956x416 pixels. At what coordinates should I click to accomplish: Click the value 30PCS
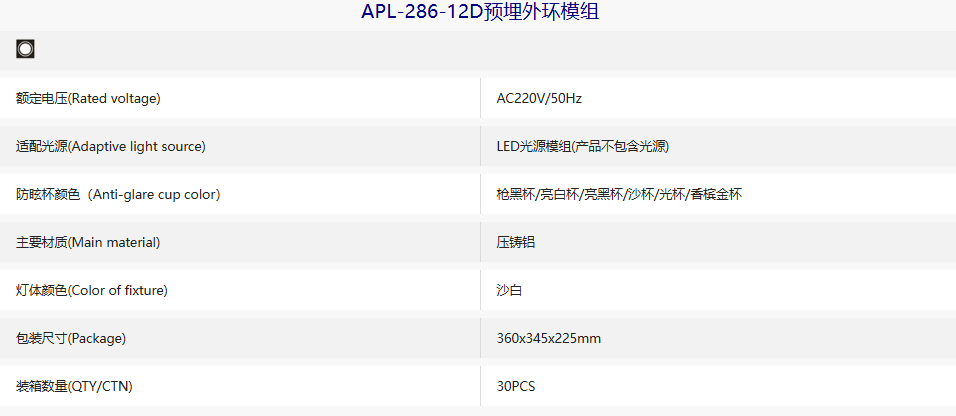[x=516, y=387]
